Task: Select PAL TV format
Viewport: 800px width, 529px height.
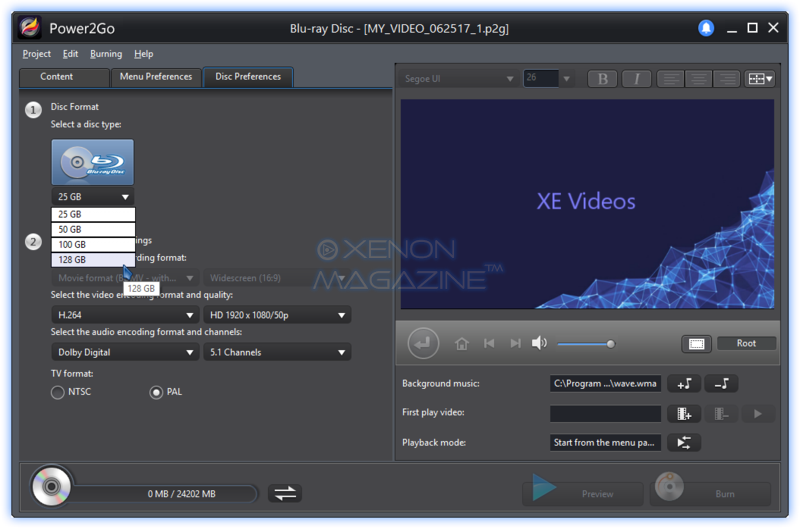Action: (156, 392)
